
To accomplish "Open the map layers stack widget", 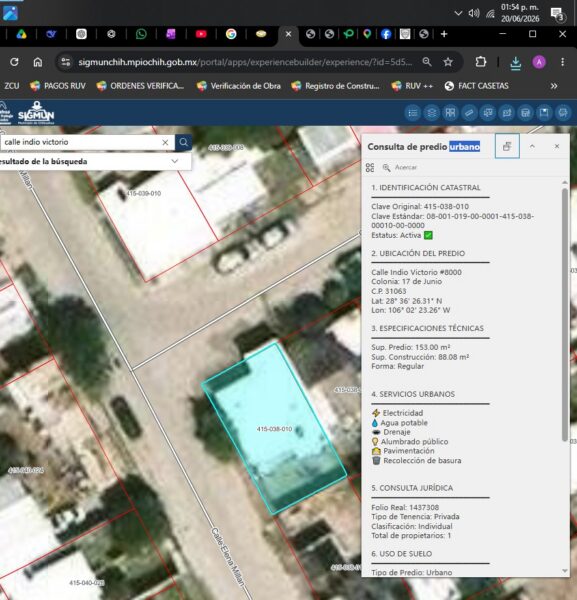I will 432,113.
